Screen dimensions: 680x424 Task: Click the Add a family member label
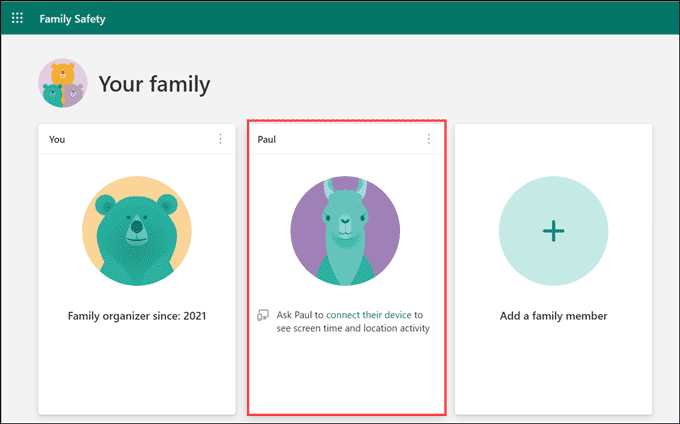(553, 316)
